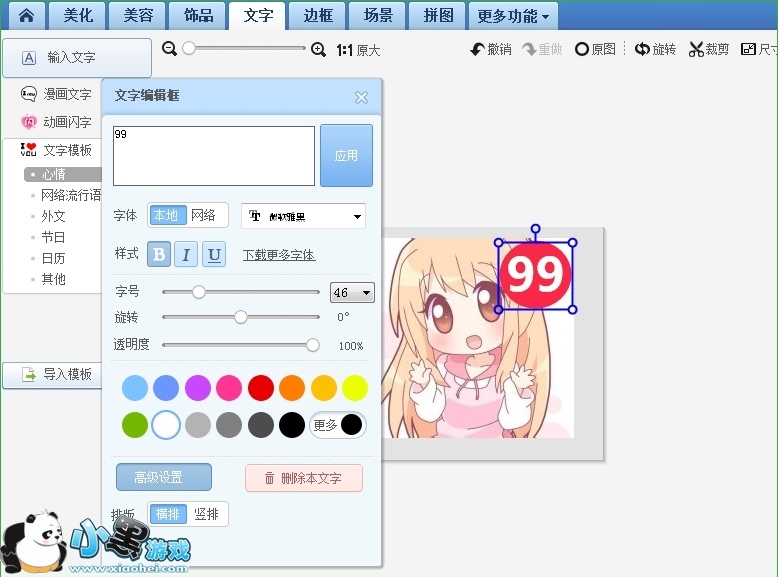Close the 文字编辑框 panel

point(361,97)
